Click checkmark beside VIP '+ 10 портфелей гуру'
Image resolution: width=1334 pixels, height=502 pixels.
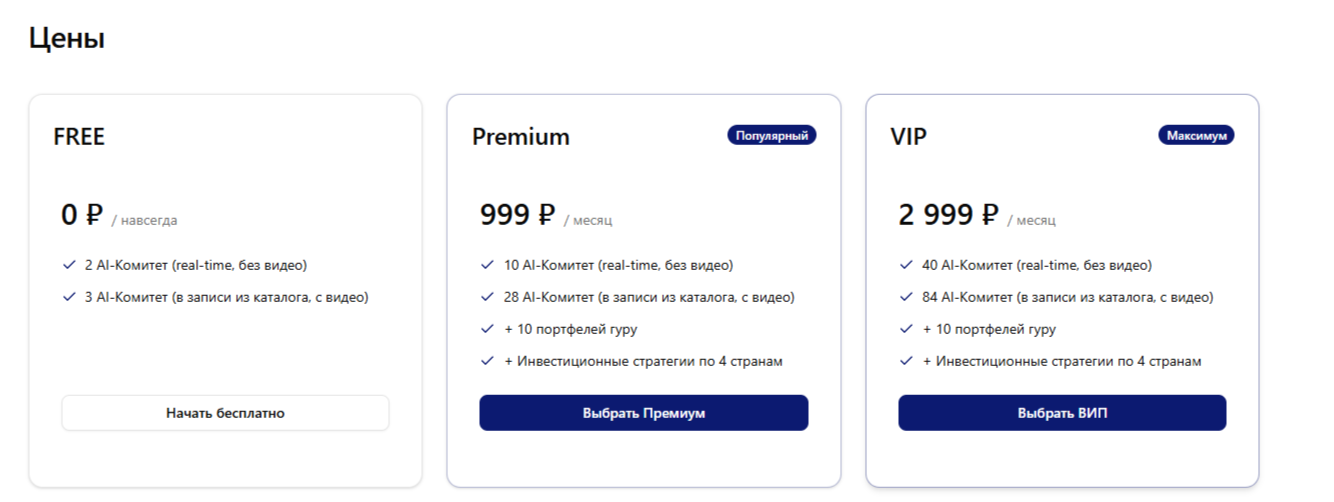click(x=906, y=329)
